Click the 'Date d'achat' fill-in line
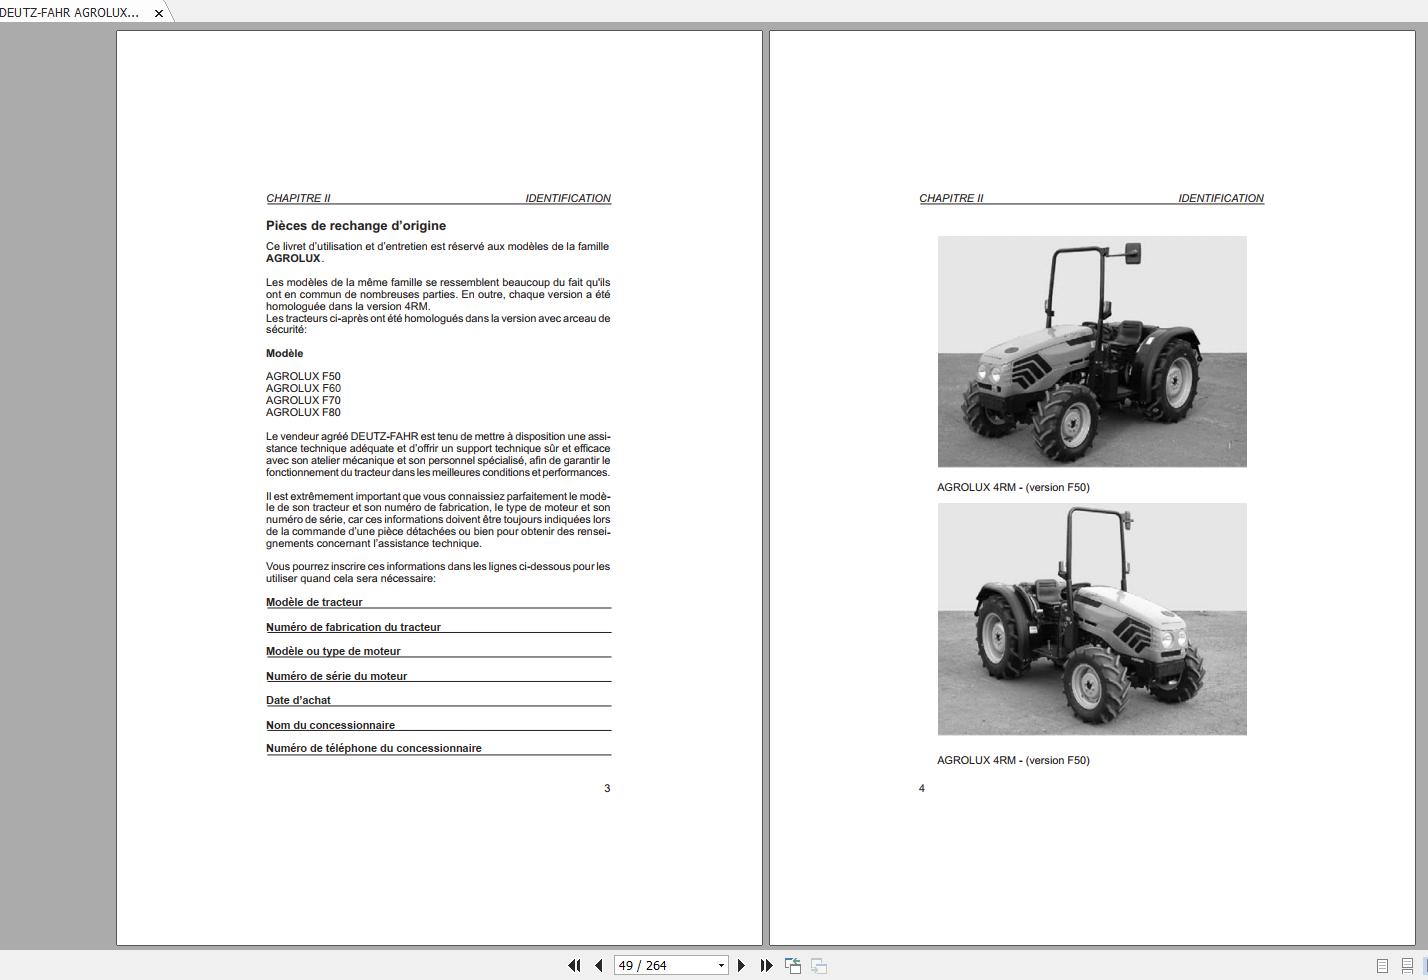Screen dimensions: 1428x980 [438, 700]
